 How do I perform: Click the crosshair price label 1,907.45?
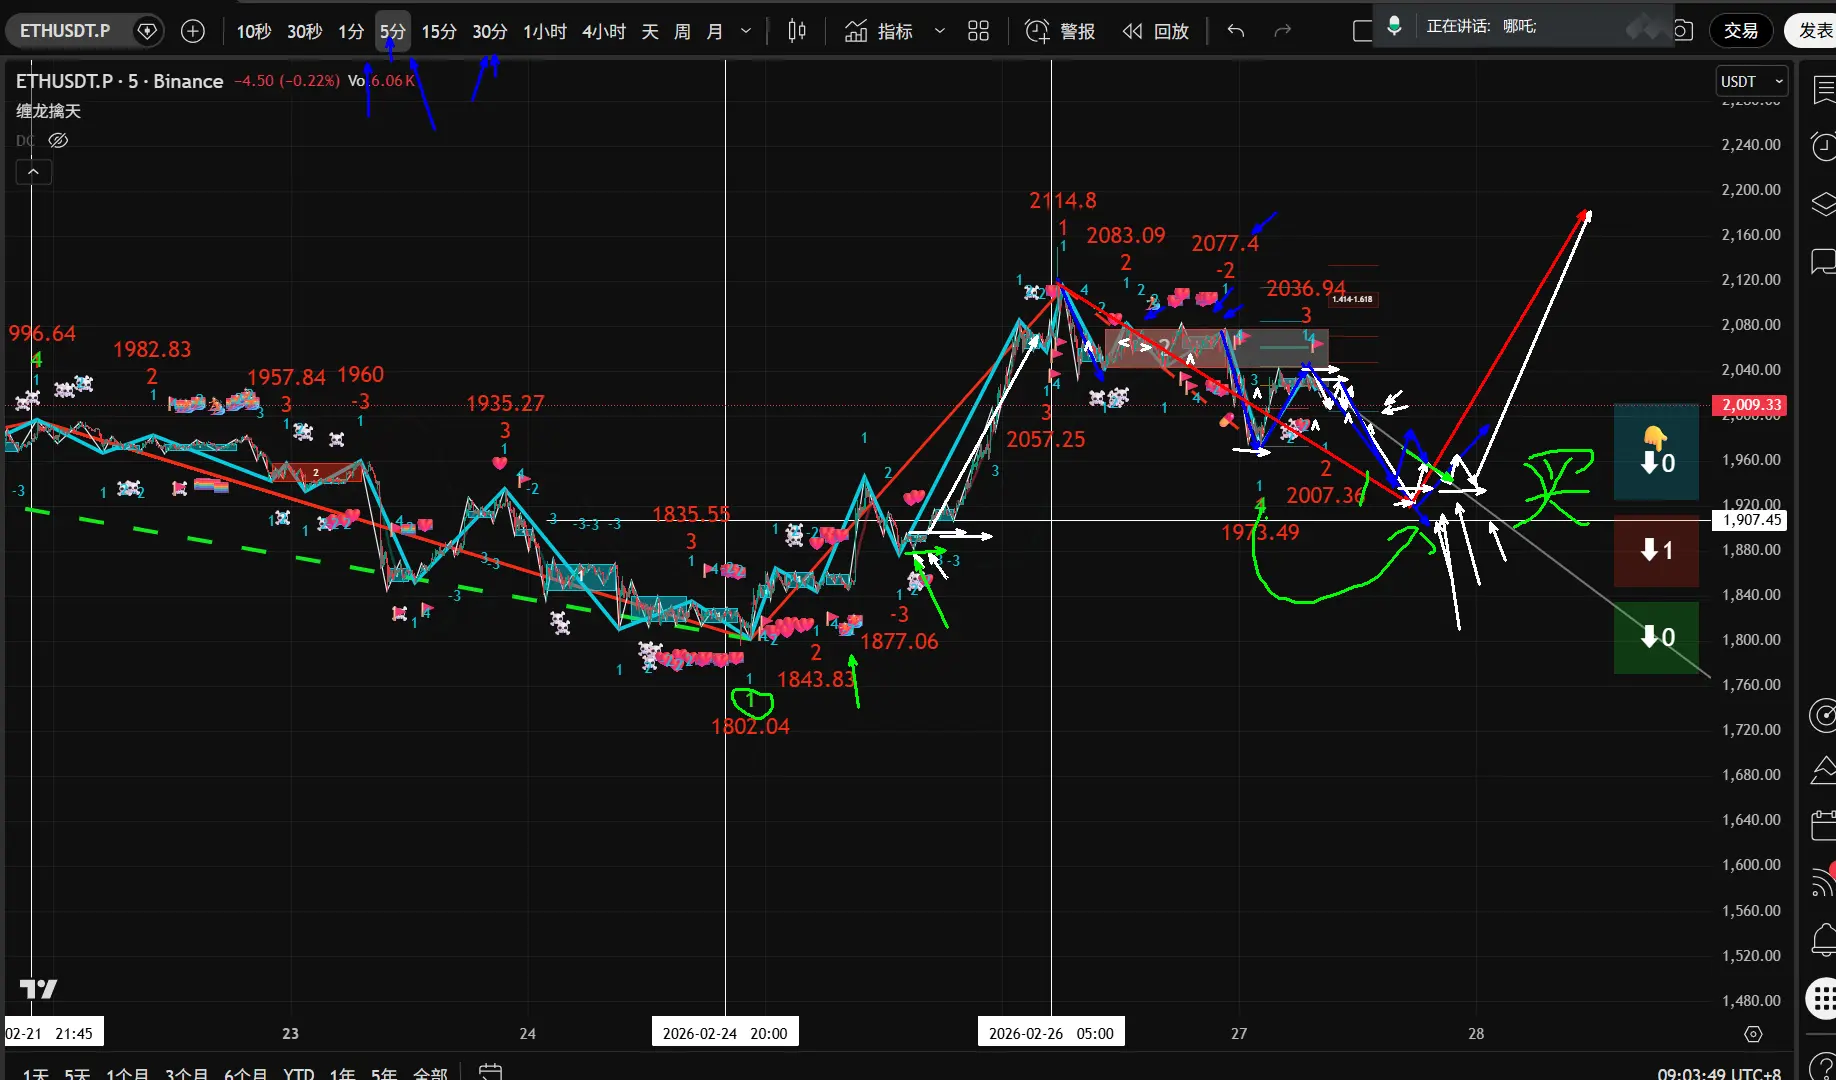point(1750,520)
